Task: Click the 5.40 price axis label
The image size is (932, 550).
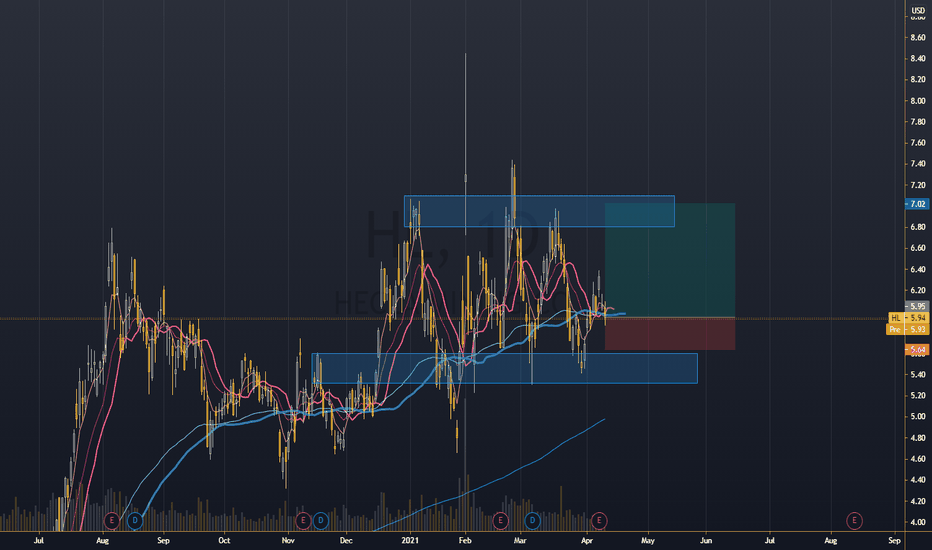Action: pyautogui.click(x=918, y=375)
